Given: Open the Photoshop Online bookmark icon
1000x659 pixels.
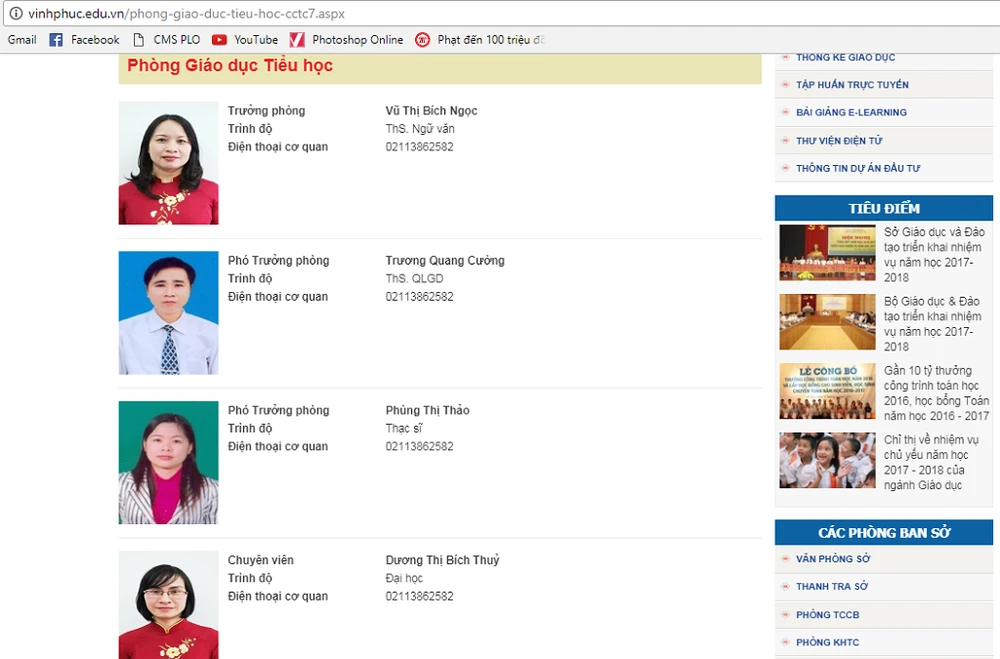Looking at the screenshot, I should point(297,40).
